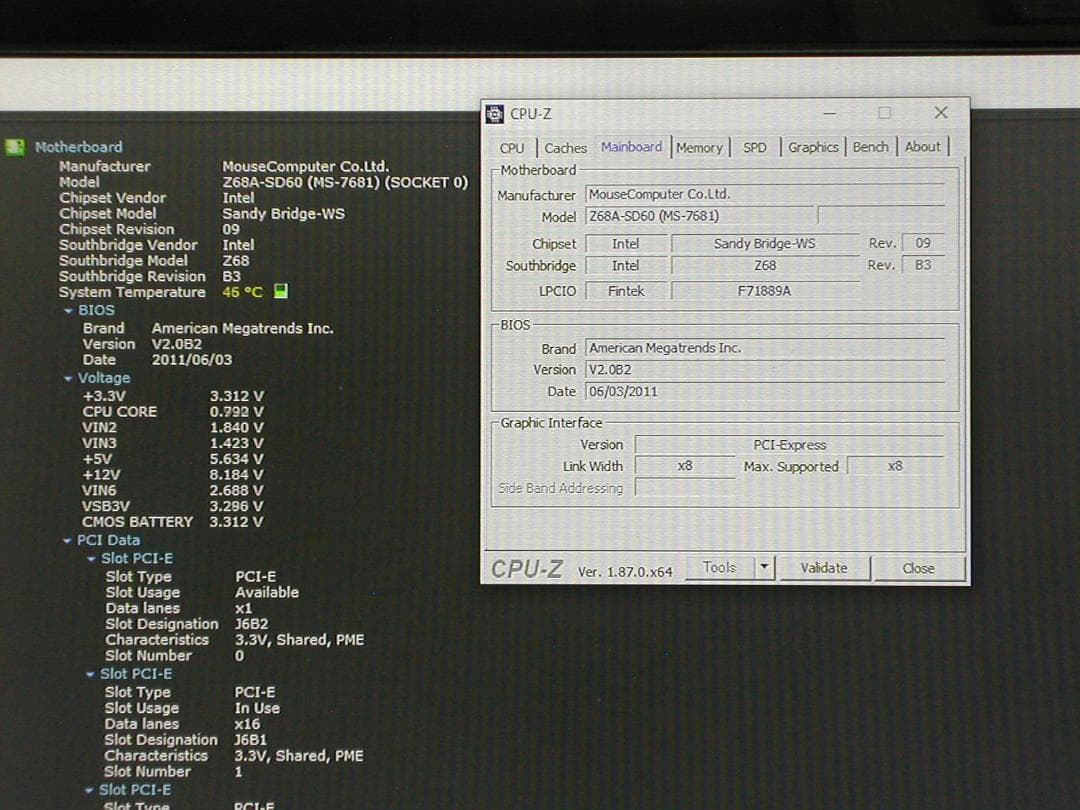Click the Data lanes x1 row

(179, 608)
